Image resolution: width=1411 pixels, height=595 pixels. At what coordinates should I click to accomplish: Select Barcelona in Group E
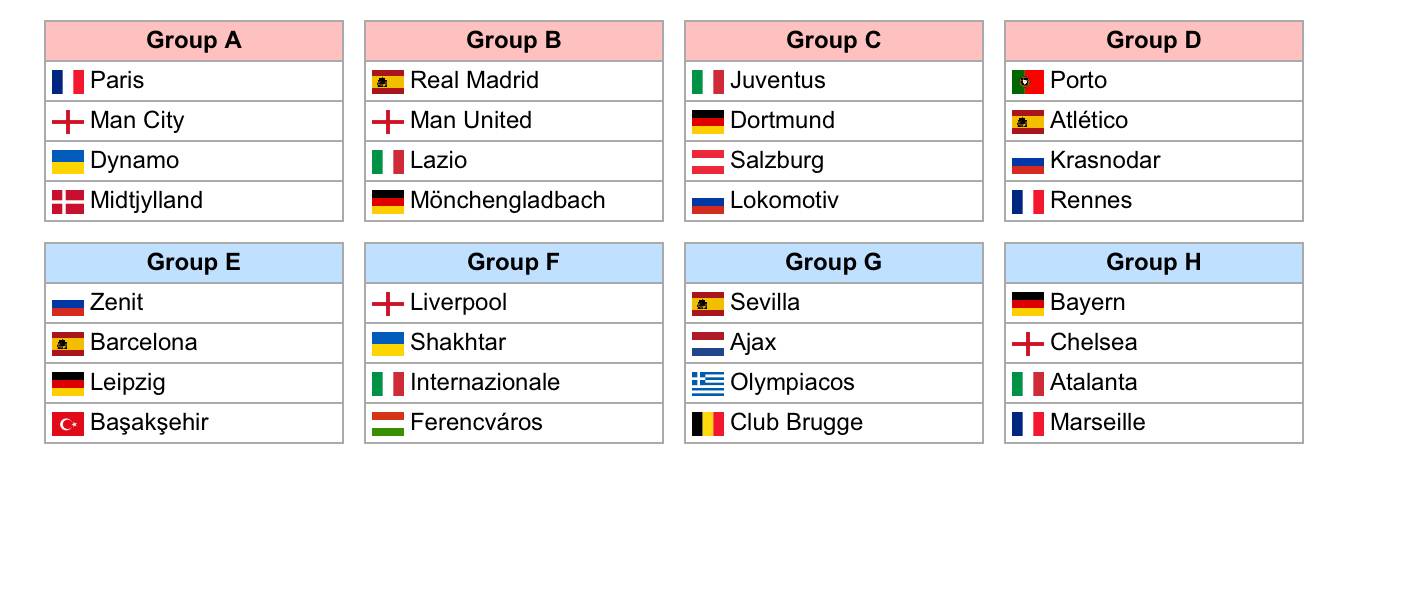pos(143,343)
